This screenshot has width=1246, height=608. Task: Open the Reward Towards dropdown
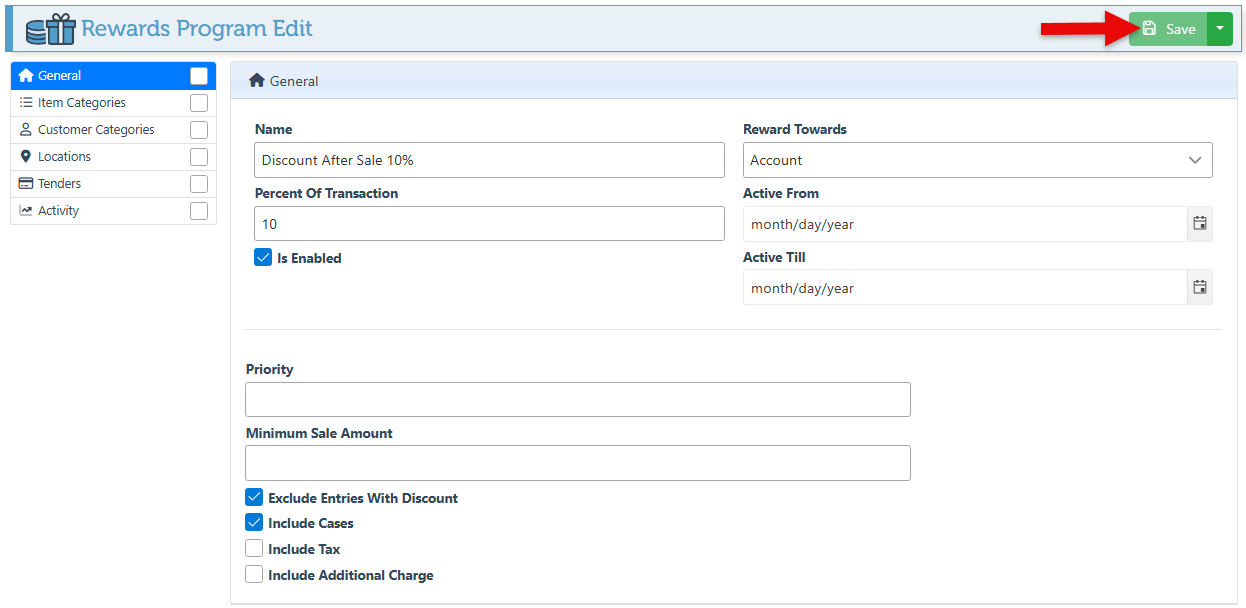pyautogui.click(x=977, y=160)
